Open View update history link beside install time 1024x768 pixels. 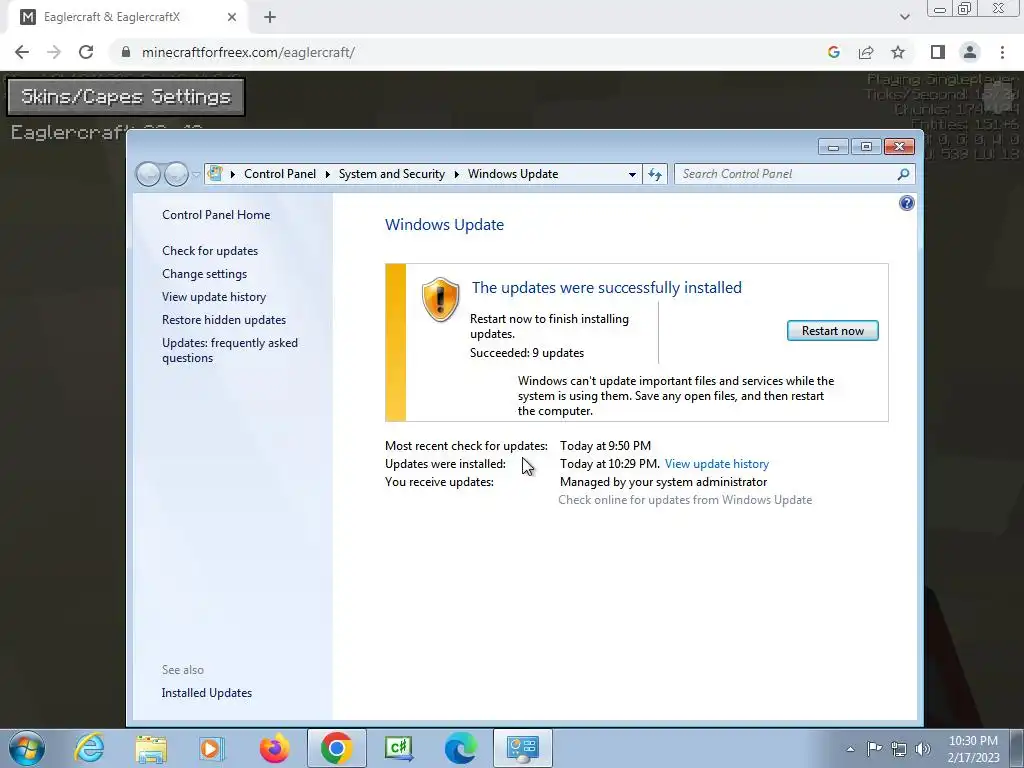pyautogui.click(x=716, y=464)
